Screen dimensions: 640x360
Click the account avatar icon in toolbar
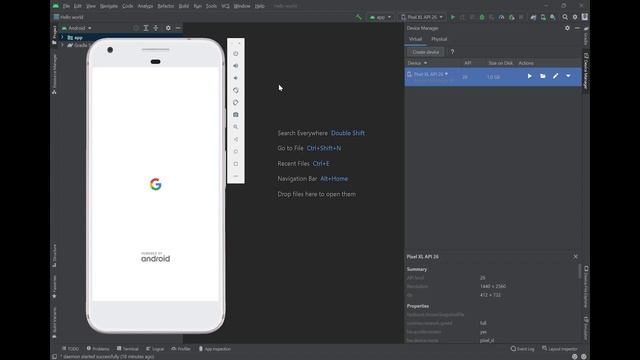click(585, 17)
